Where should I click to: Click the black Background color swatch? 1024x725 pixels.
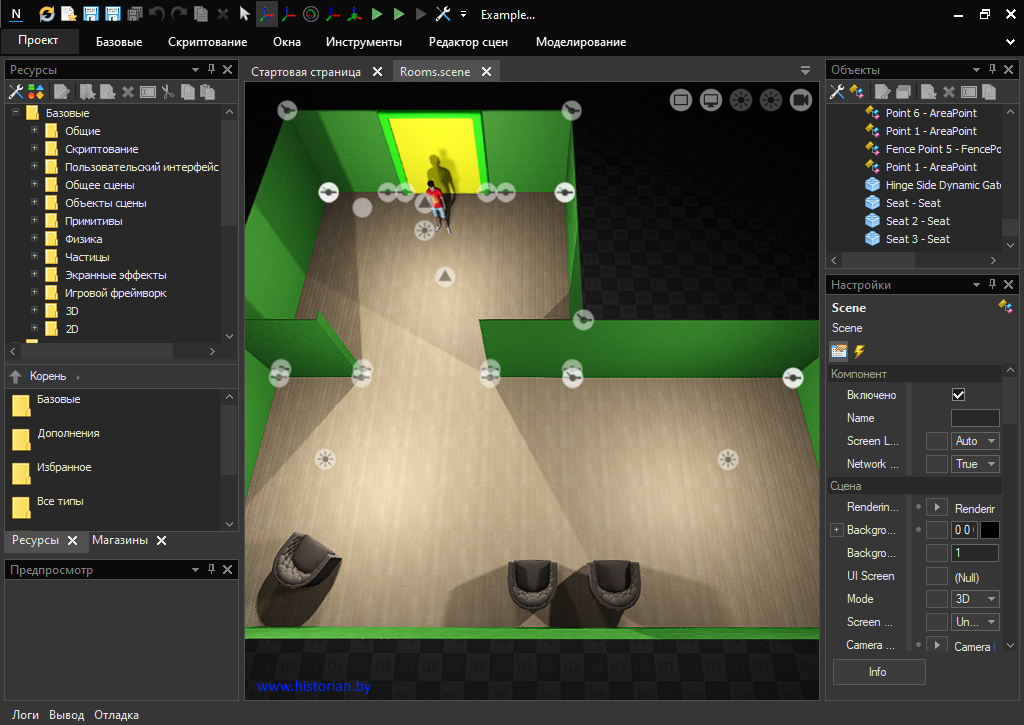tap(989, 530)
